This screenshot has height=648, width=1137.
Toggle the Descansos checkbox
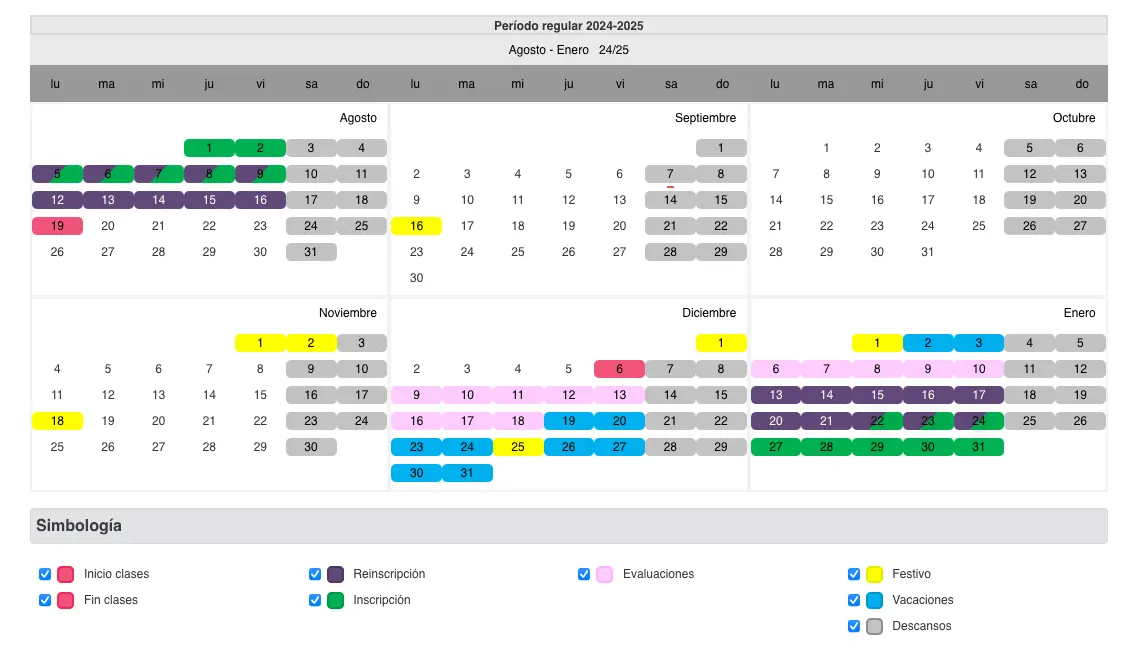853,626
